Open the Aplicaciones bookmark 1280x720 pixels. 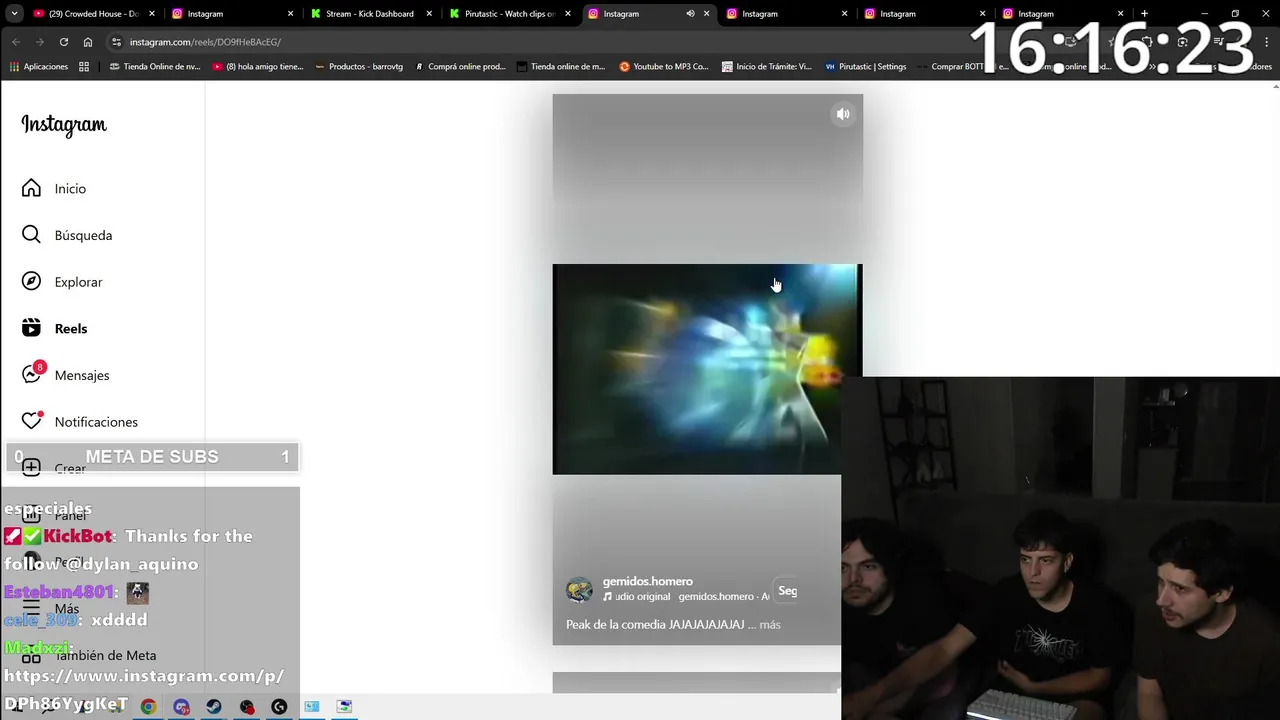point(39,67)
